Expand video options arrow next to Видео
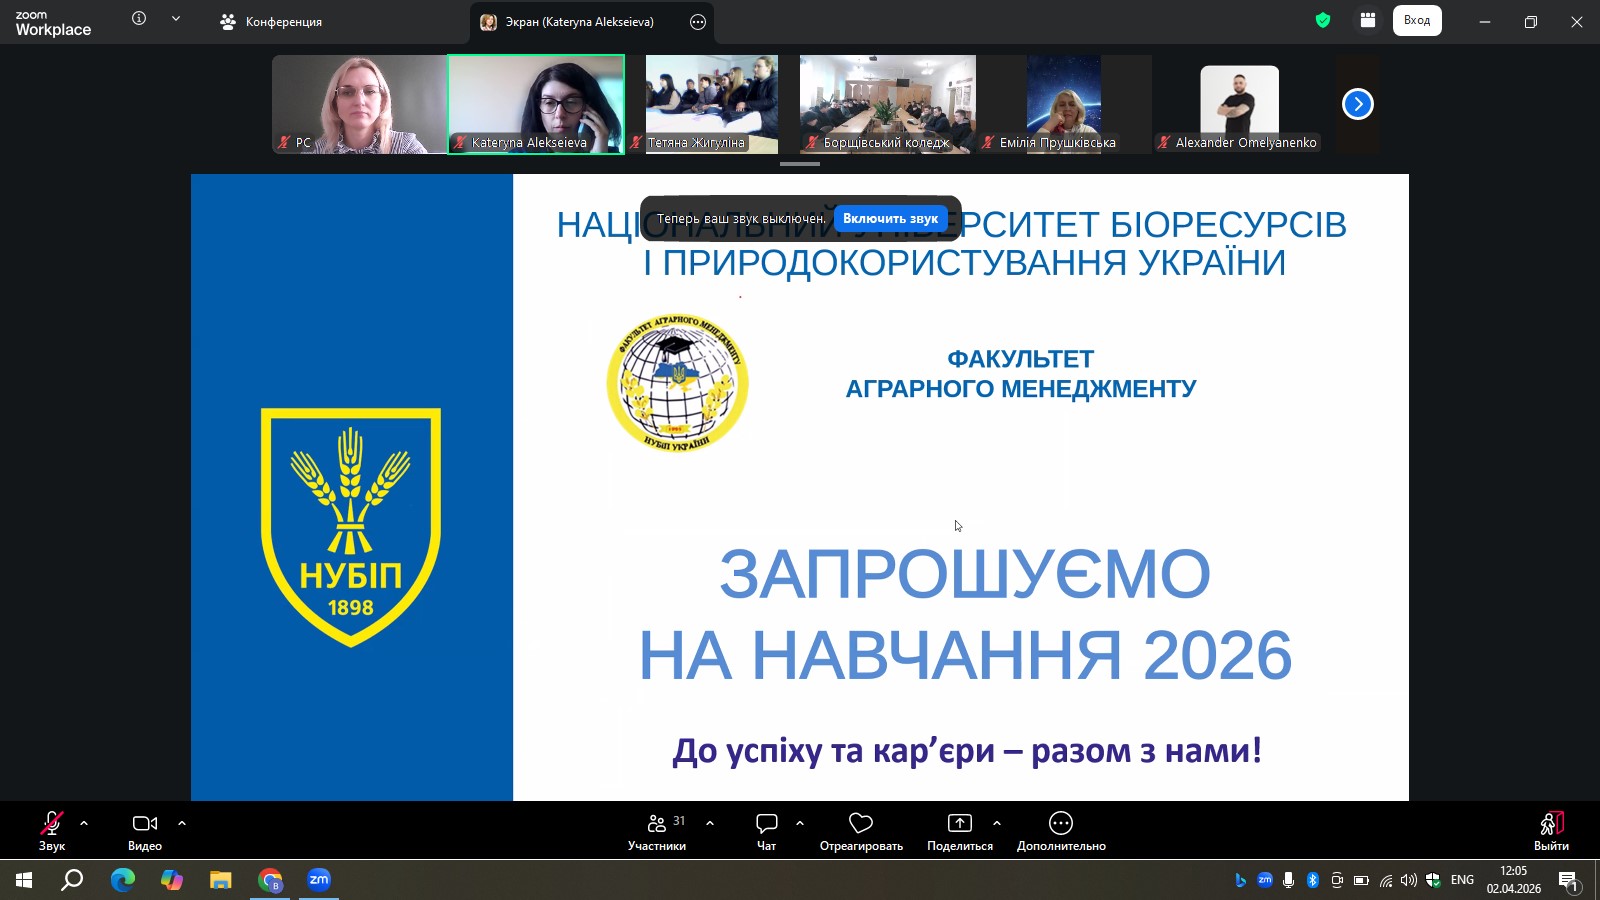Screen dimensions: 1600x900 coord(182,823)
